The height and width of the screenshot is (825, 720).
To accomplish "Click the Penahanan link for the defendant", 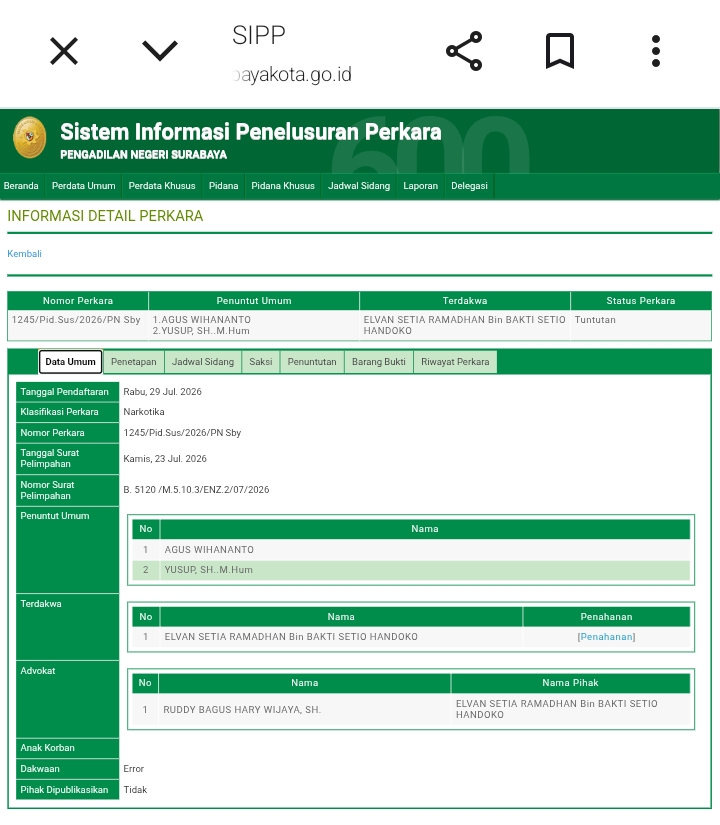I will pyautogui.click(x=606, y=637).
